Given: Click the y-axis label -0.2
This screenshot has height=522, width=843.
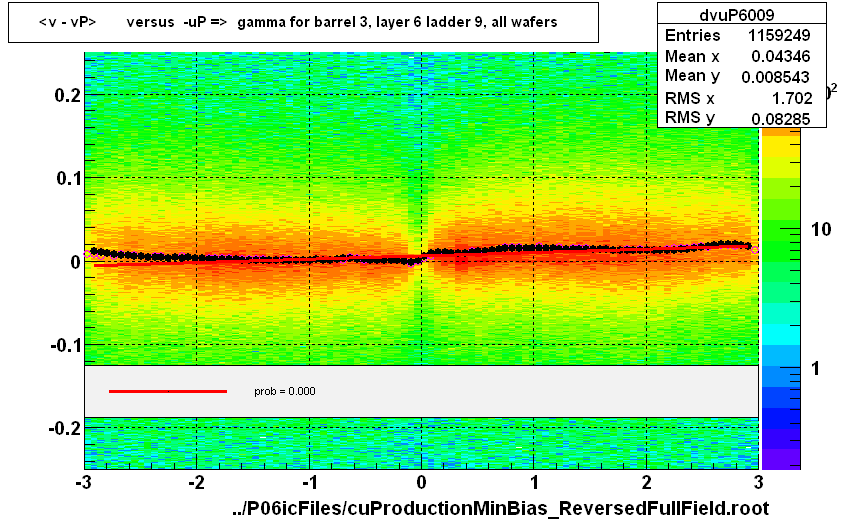Looking at the screenshot, I should pyautogui.click(x=65, y=428).
